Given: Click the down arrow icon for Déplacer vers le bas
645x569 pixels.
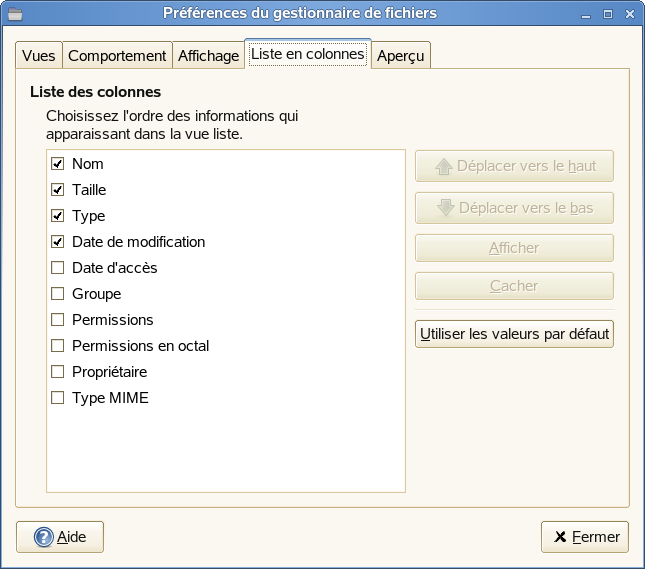Looking at the screenshot, I should [446, 208].
